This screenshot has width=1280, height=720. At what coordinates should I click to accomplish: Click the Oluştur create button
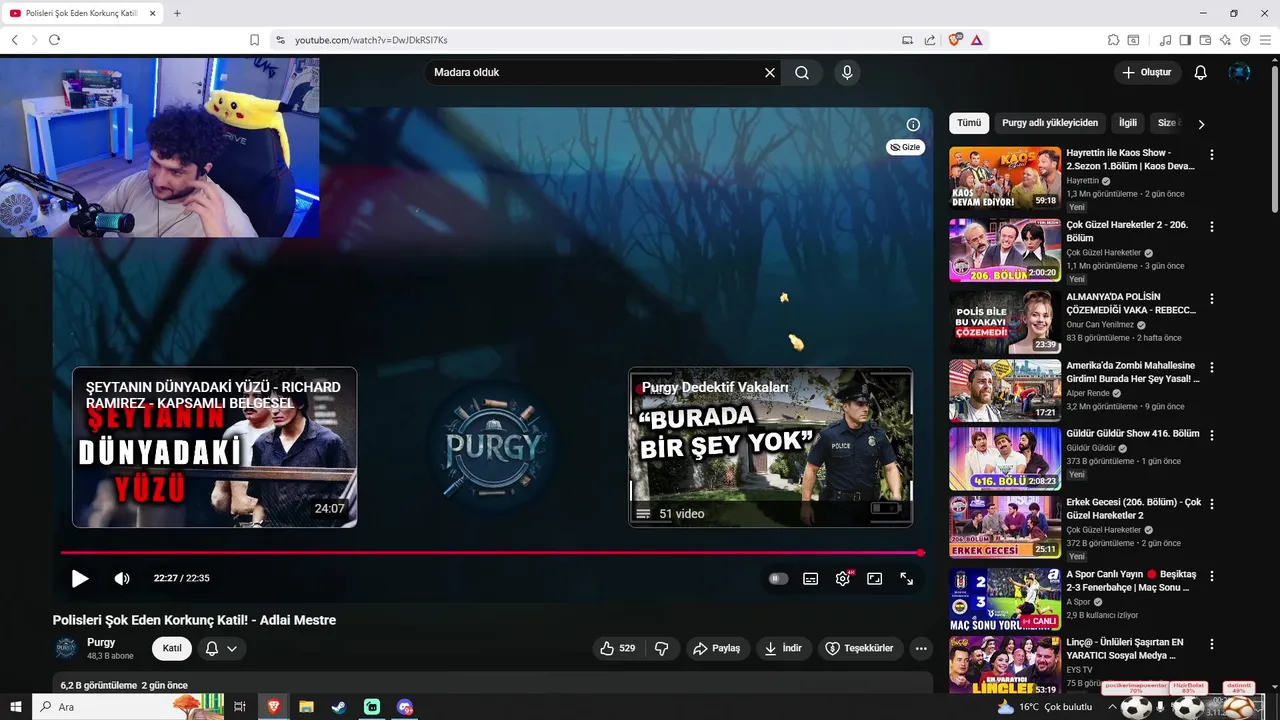[1147, 73]
